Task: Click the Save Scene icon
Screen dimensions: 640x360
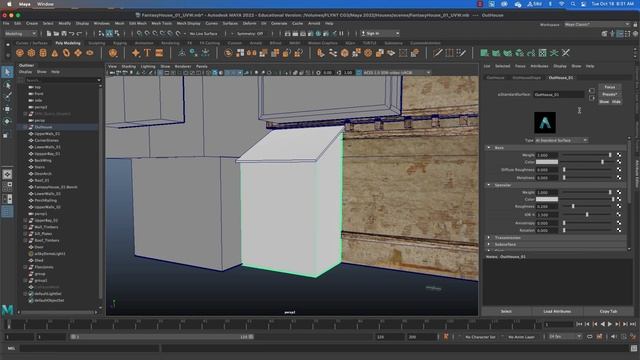Action: point(64,33)
